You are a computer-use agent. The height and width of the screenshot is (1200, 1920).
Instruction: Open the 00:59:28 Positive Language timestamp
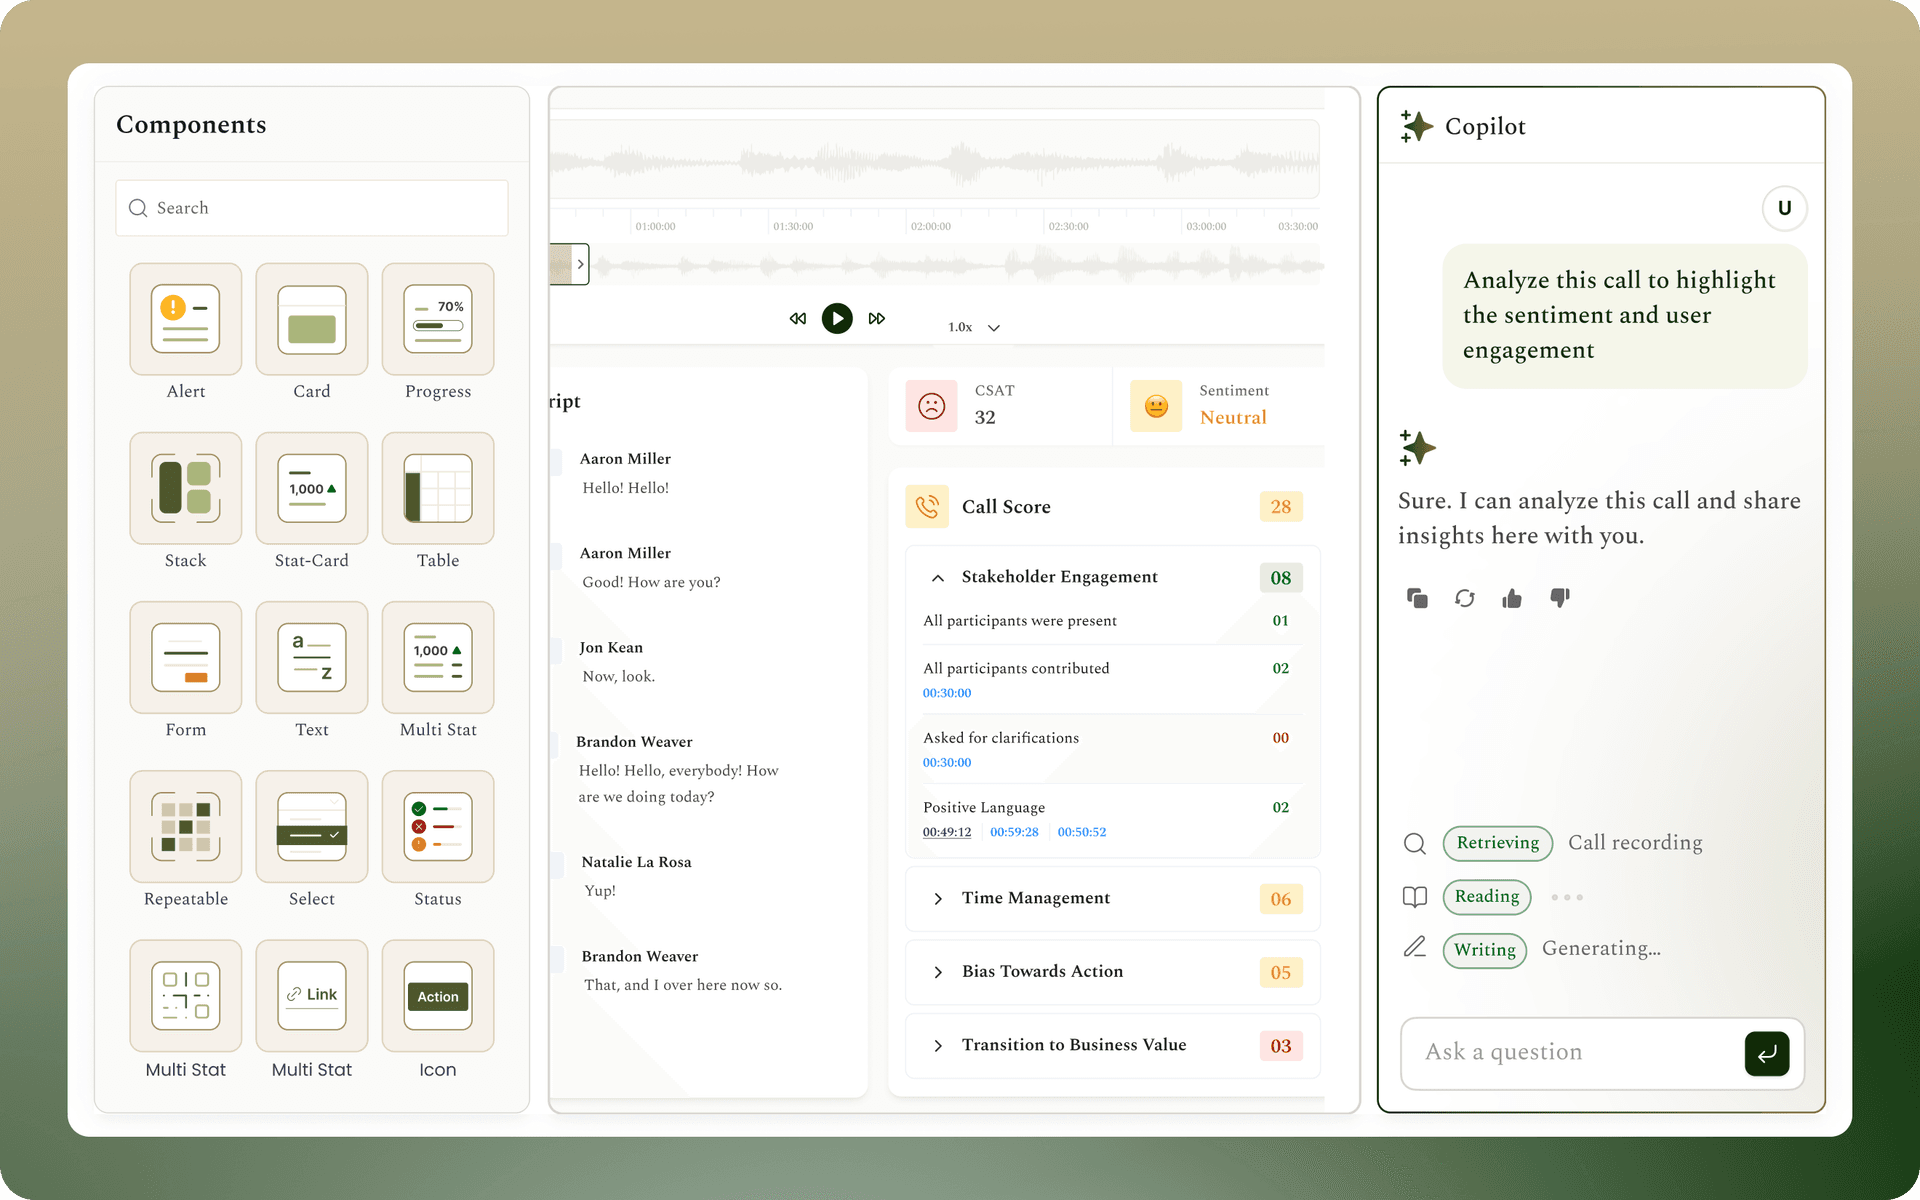[1014, 832]
